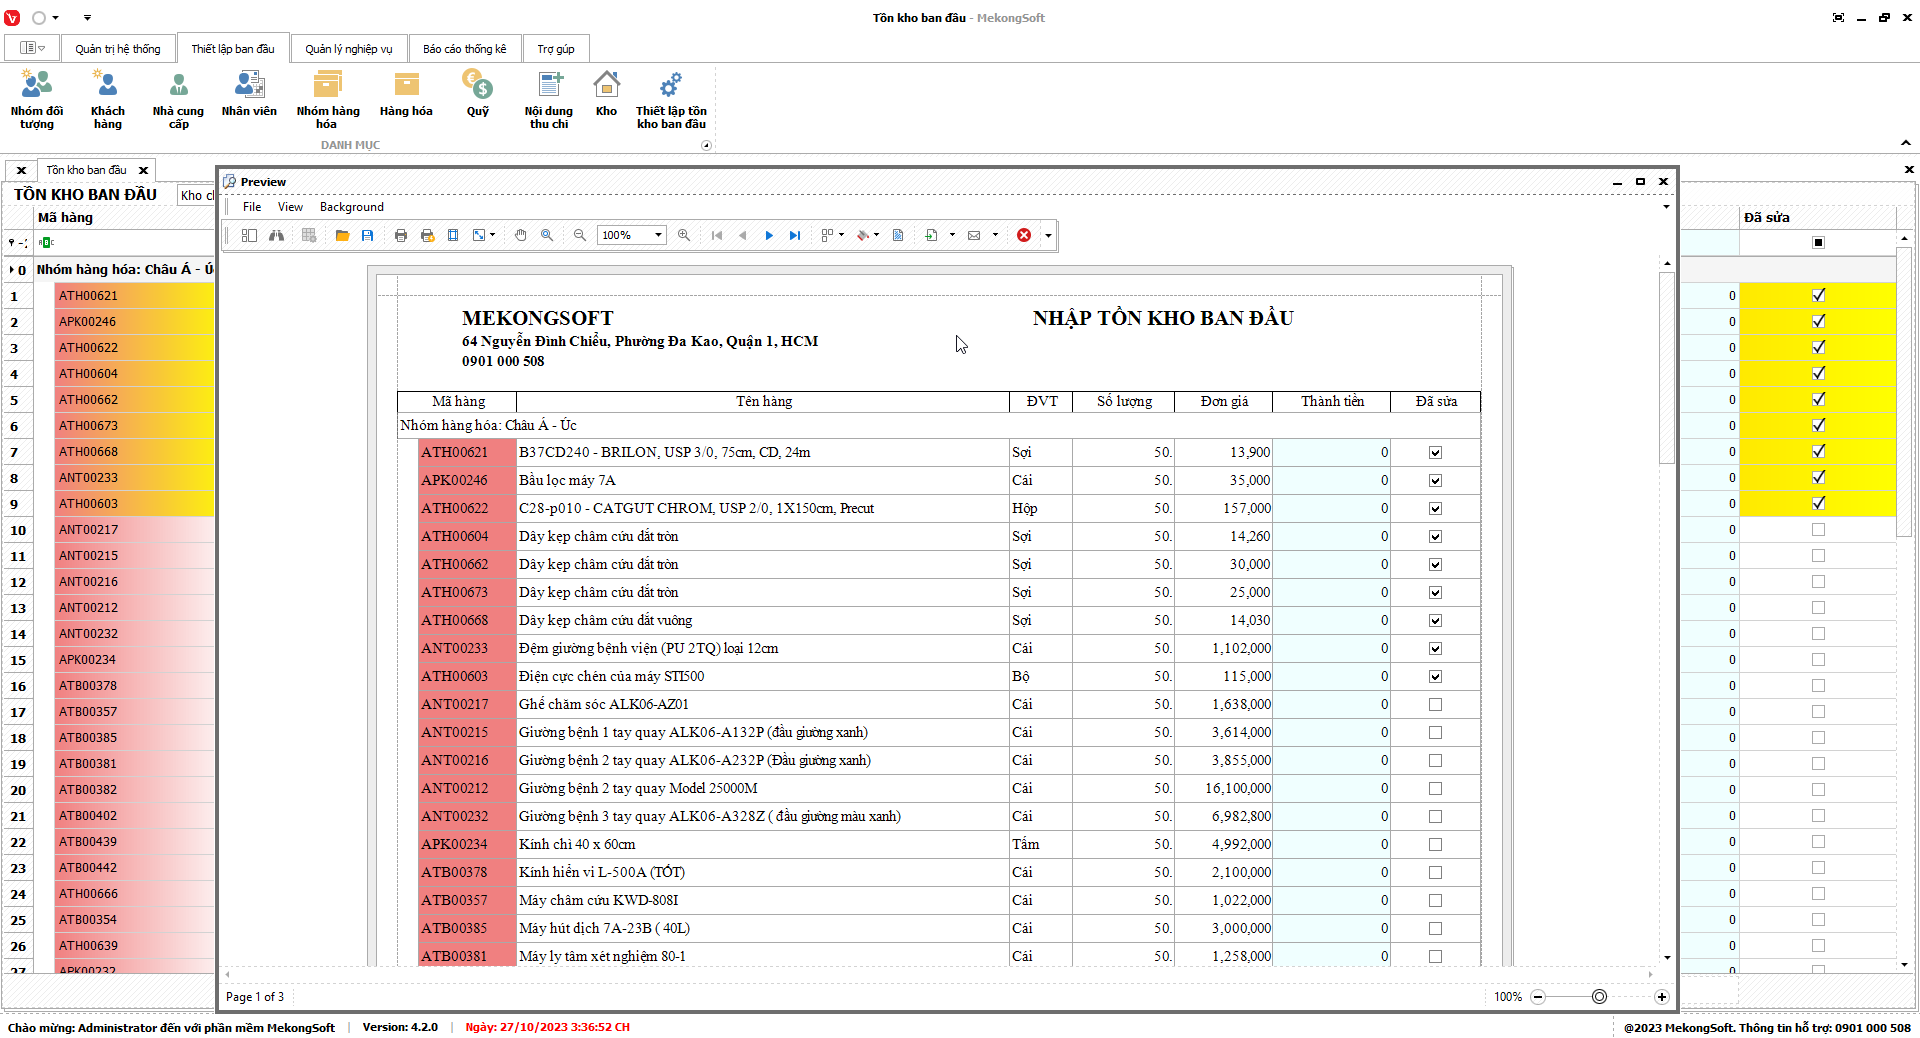Select the Hand tool in Preview toolbar

521,235
